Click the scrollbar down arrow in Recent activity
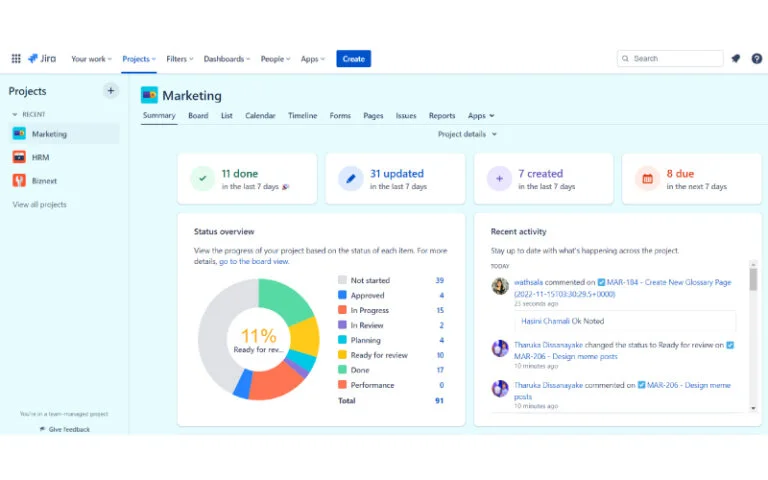768x480 pixels. (x=753, y=408)
